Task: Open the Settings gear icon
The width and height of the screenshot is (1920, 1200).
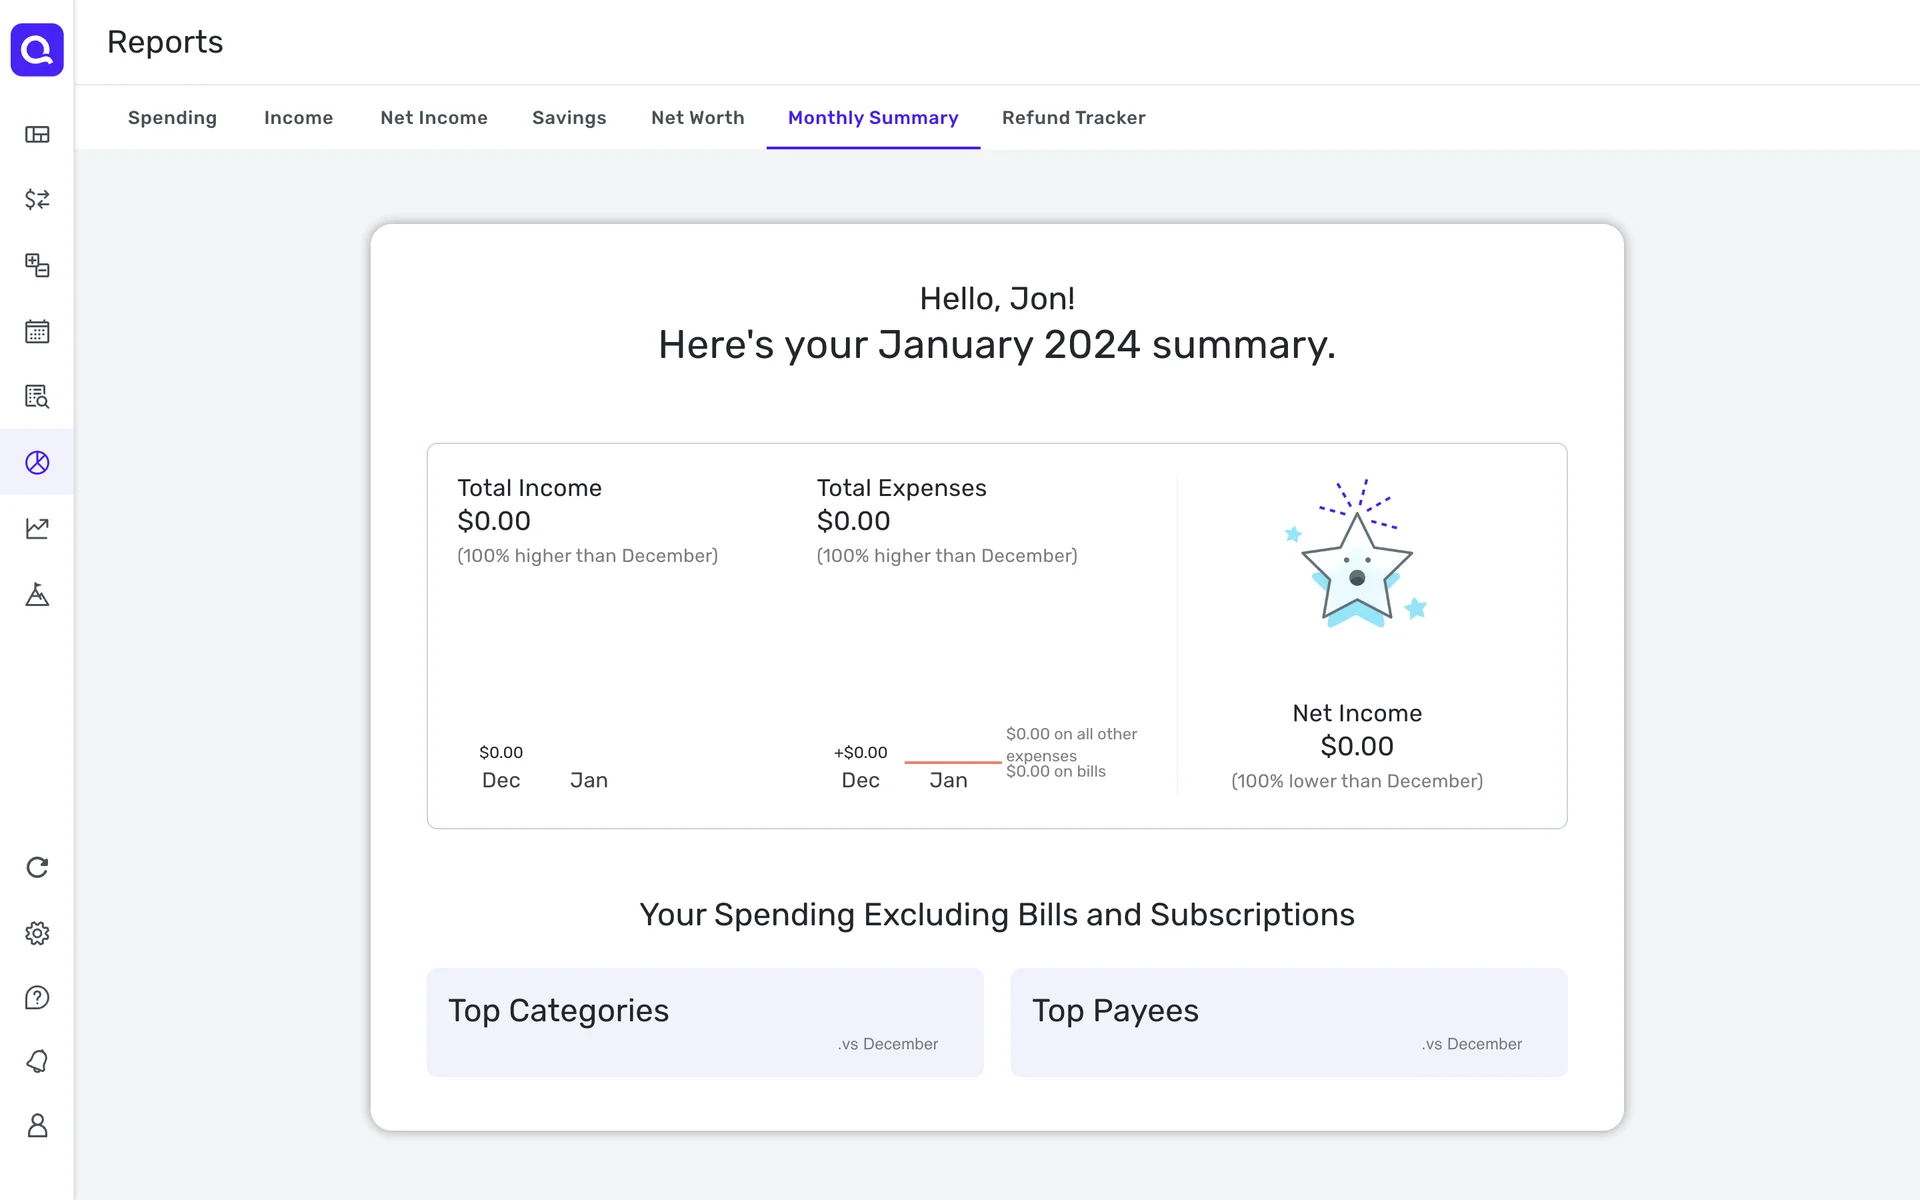Action: click(x=37, y=933)
